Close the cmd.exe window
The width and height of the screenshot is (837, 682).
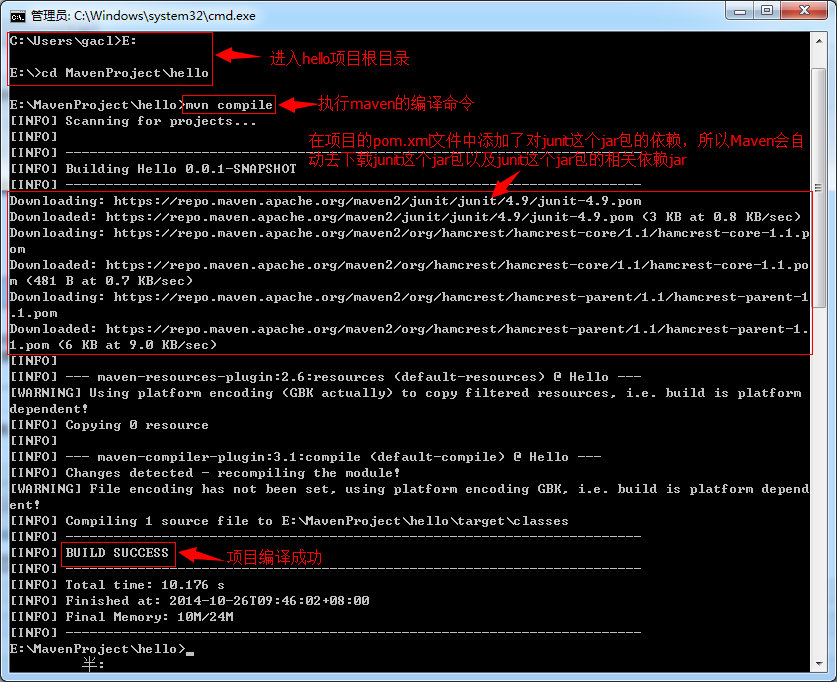click(804, 11)
